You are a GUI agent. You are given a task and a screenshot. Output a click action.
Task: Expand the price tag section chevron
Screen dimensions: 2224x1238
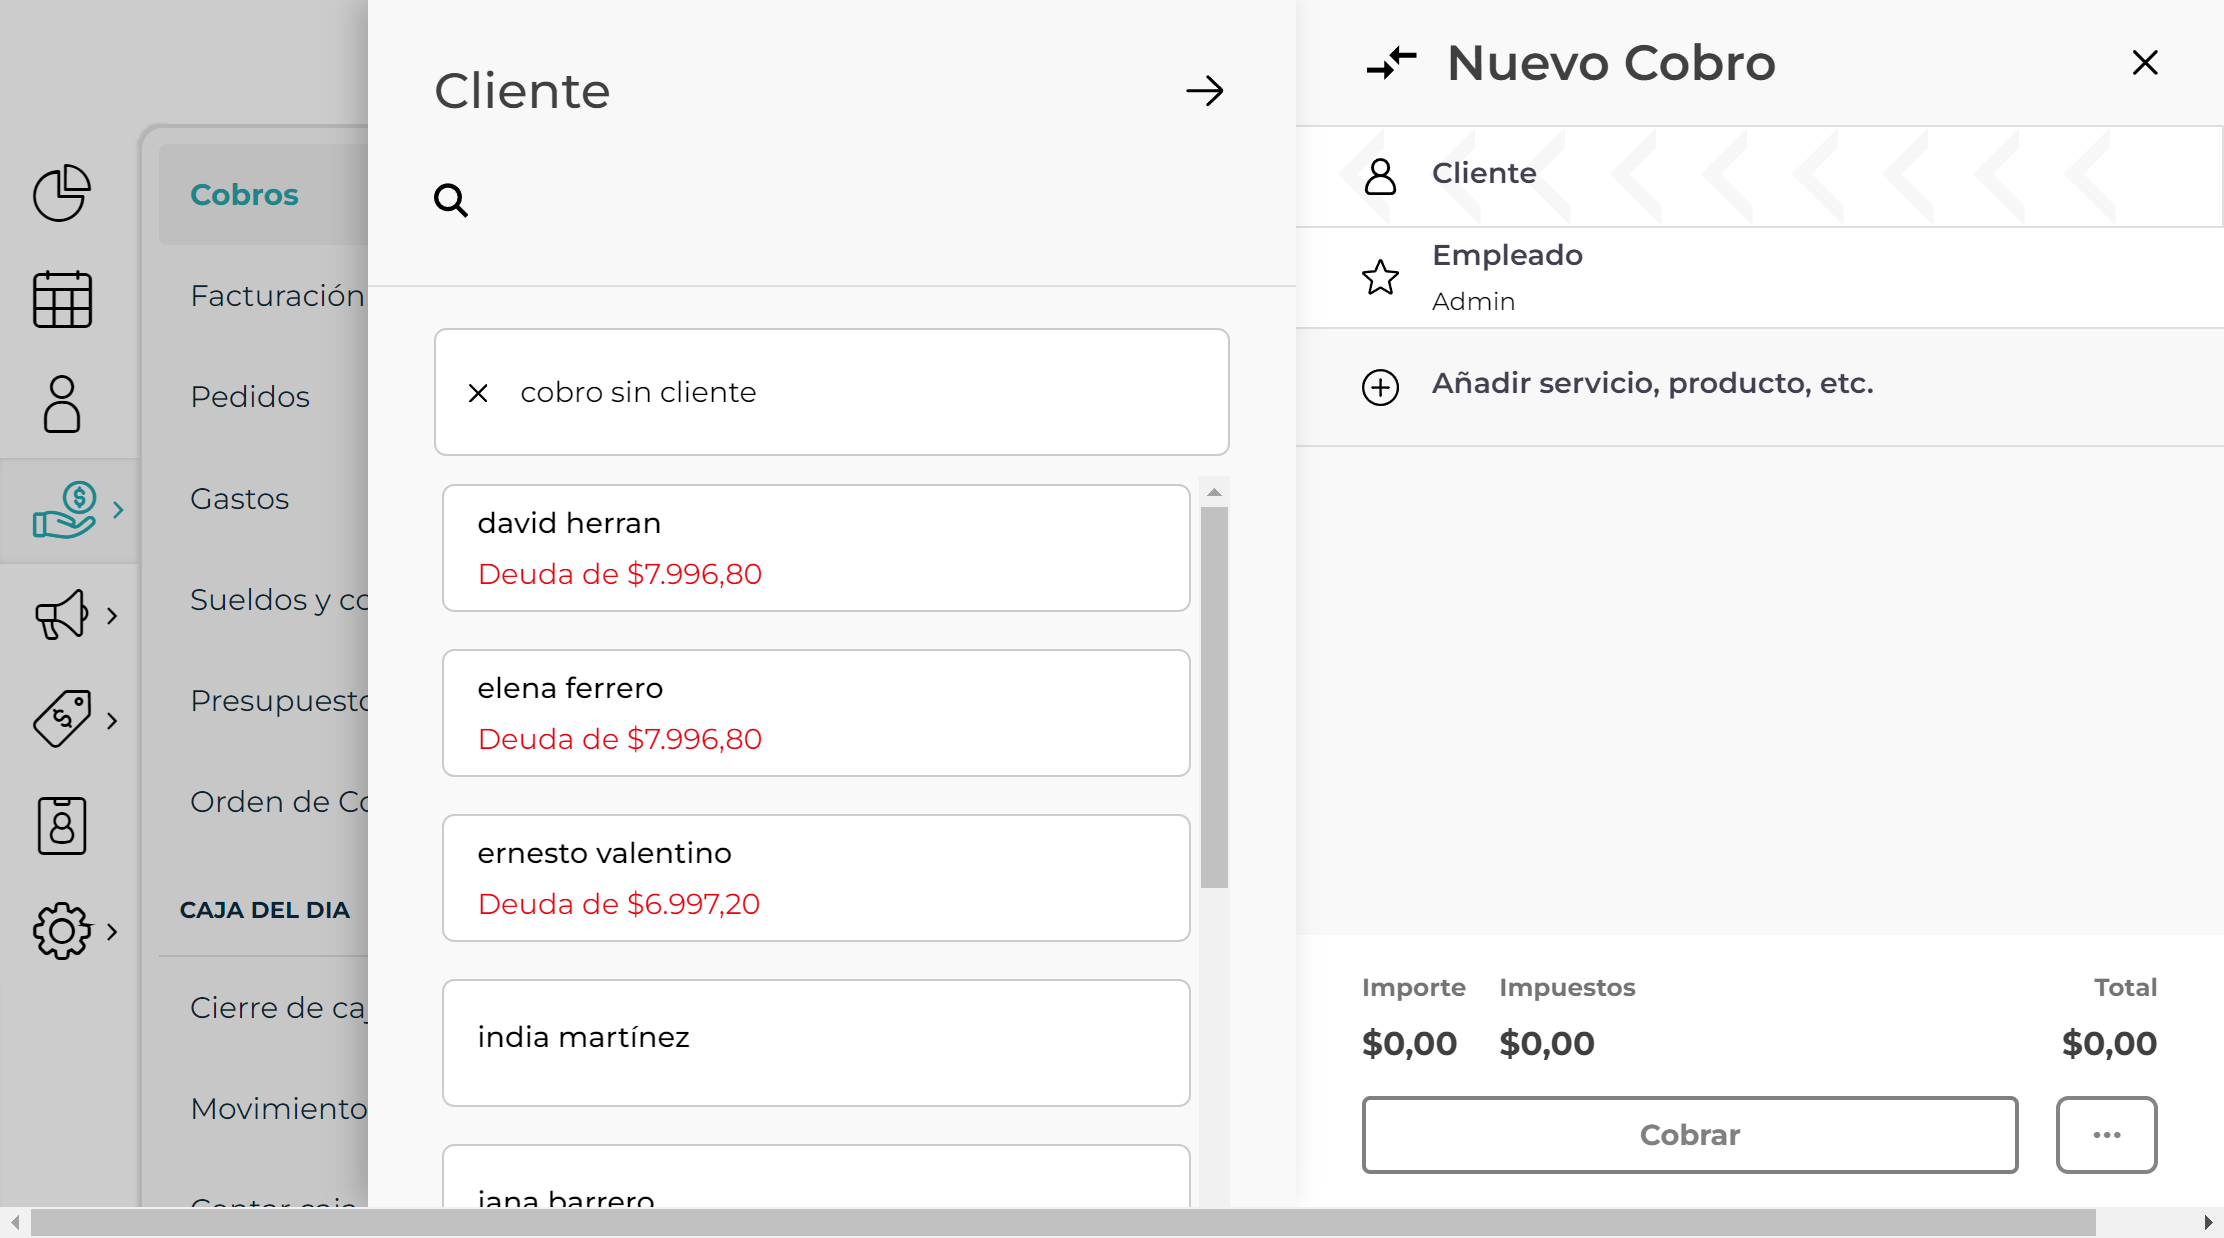(x=112, y=720)
